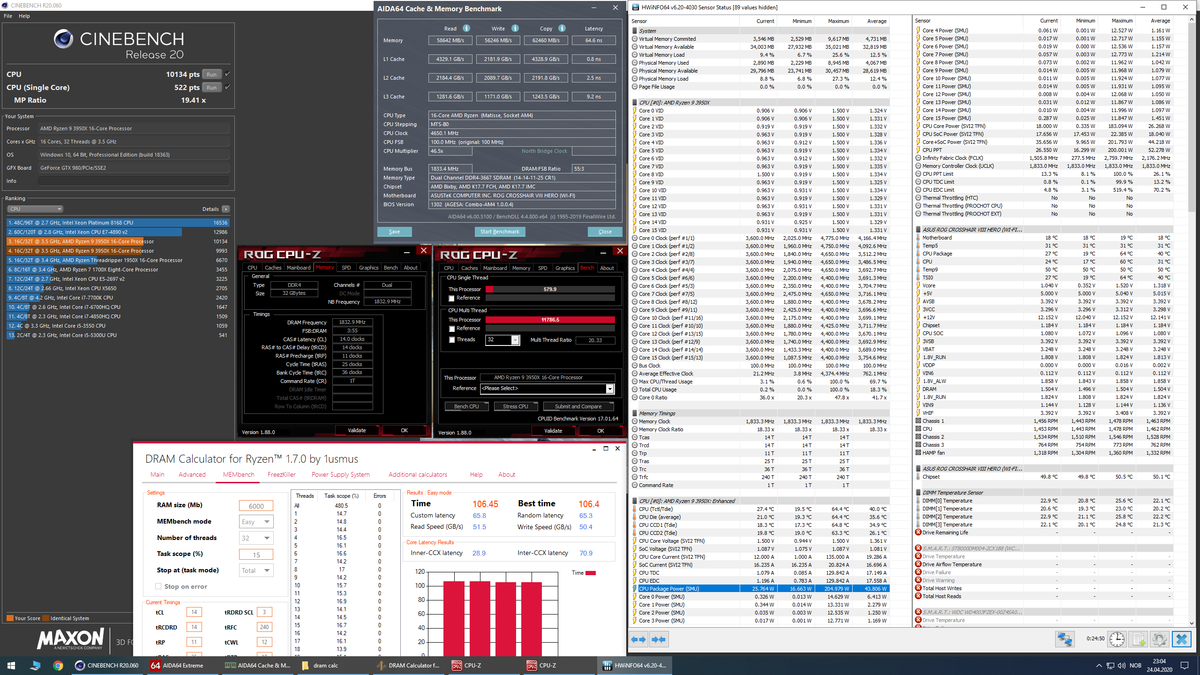Enable Stop on error in DRAM Calculator
Image resolution: width=1200 pixels, height=675 pixels.
[157, 586]
